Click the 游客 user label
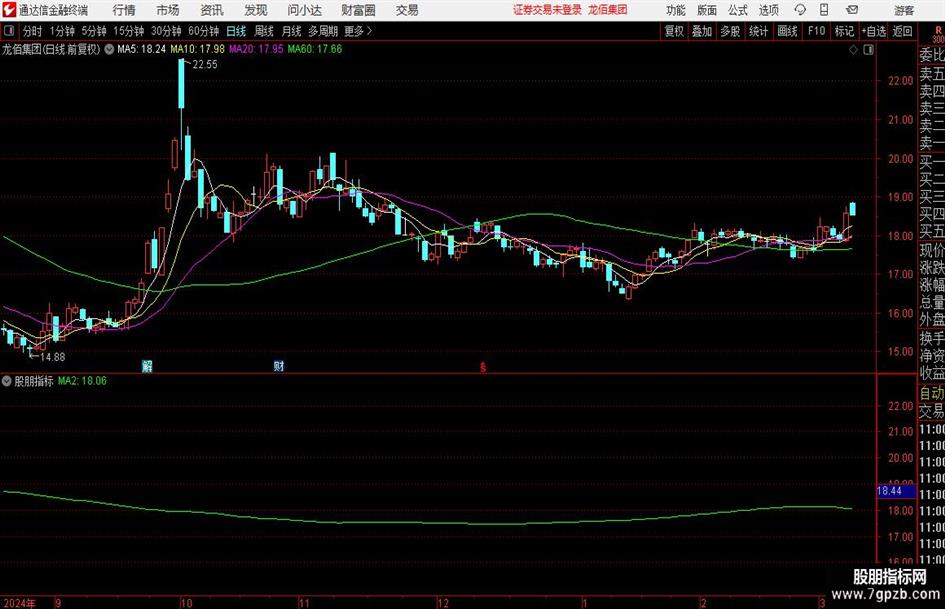 [904, 10]
